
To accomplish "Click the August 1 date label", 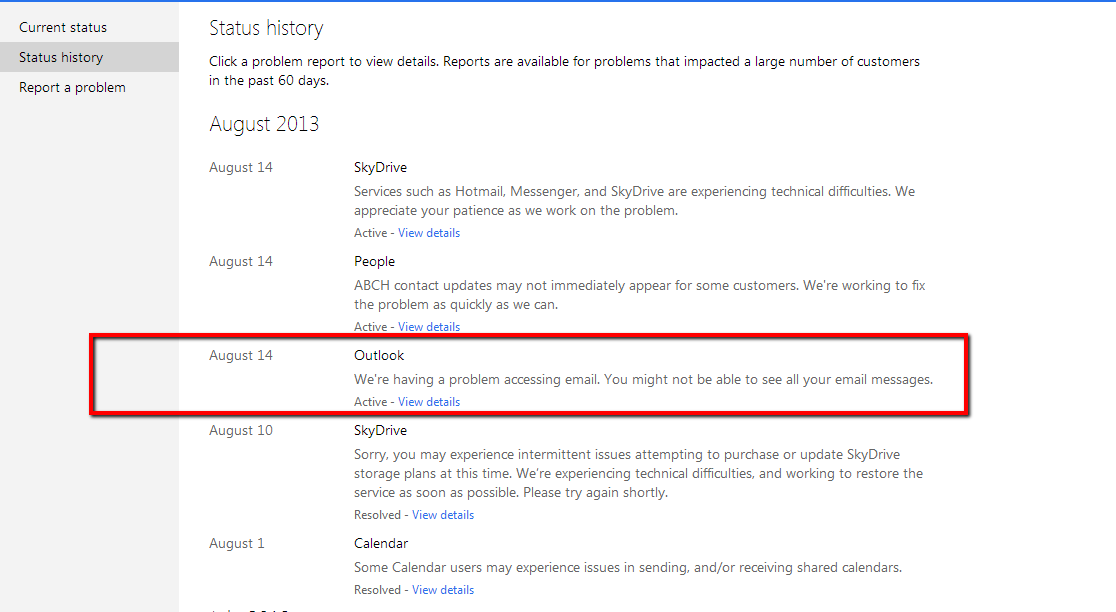I will (236, 543).
